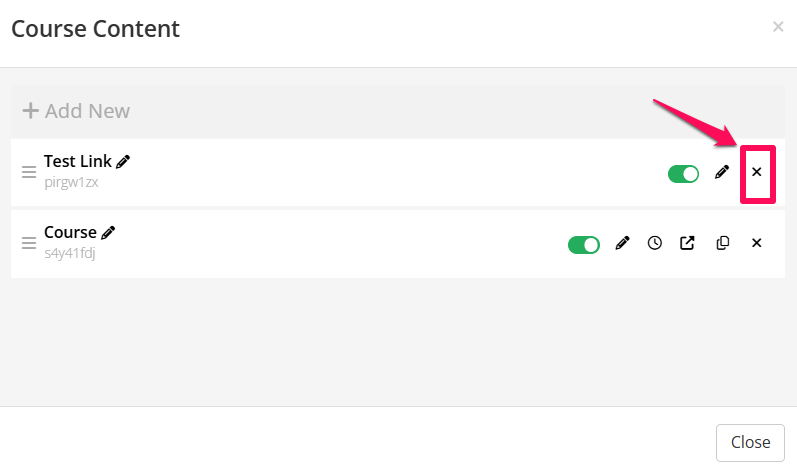Click the Course ID s4y41fdj
This screenshot has width=797, height=472.
pos(69,253)
